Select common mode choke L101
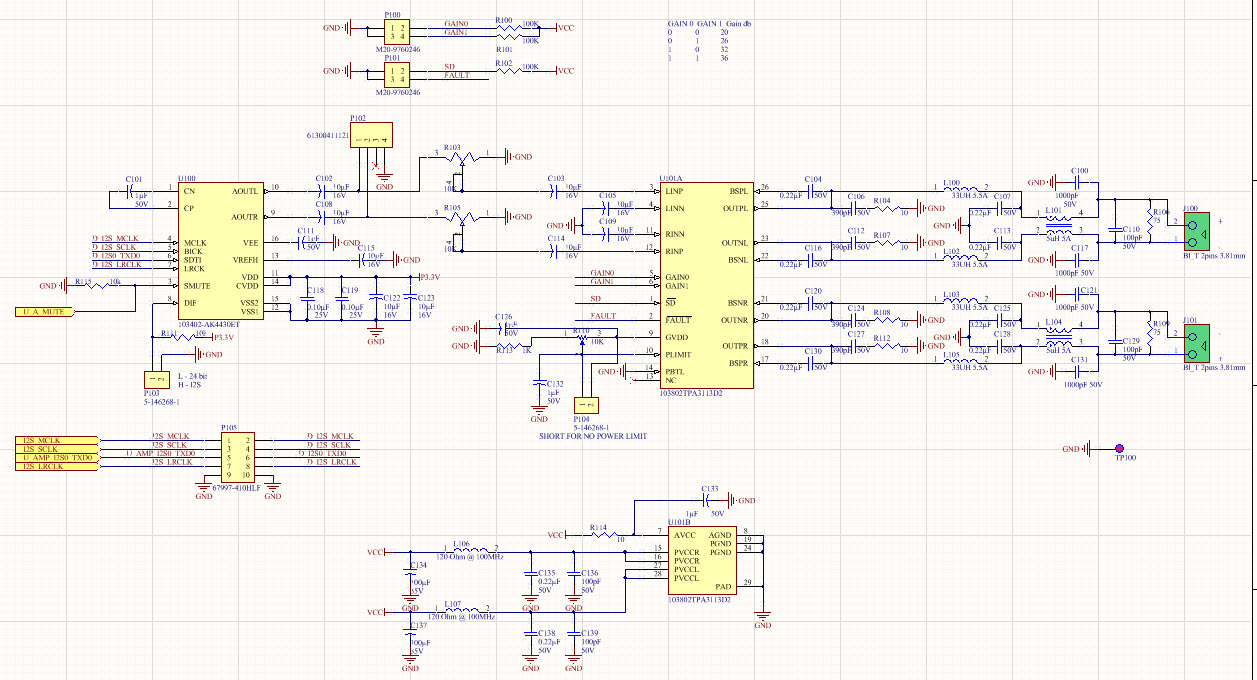1257x680 pixels. pos(1059,228)
